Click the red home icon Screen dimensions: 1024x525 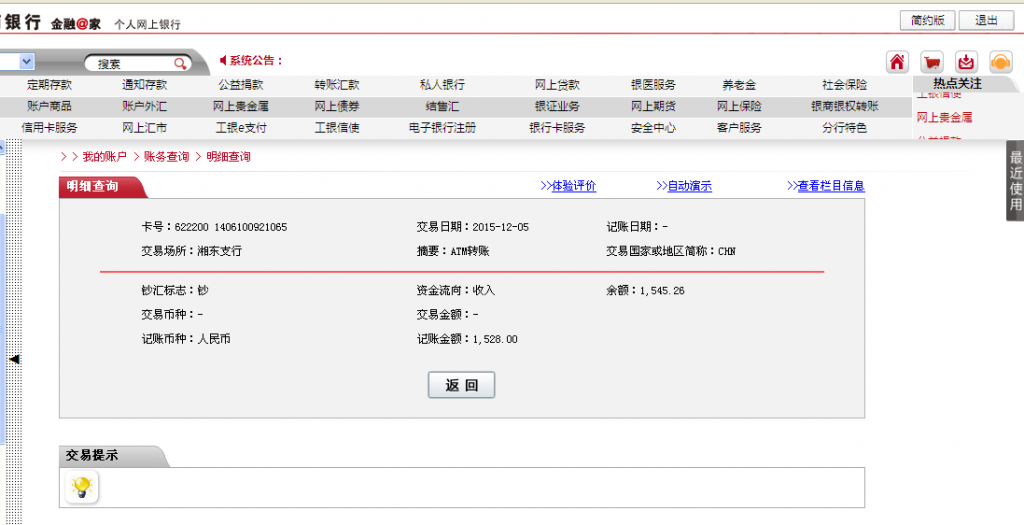[x=897, y=61]
